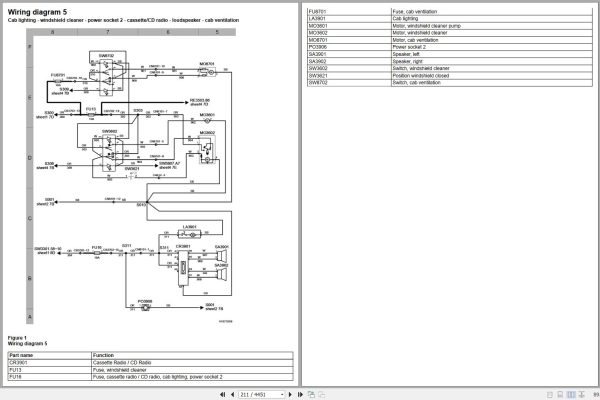This screenshot has width=600, height=400.
Task: Click the MO3602 part name cell
Action: (x=349, y=33)
